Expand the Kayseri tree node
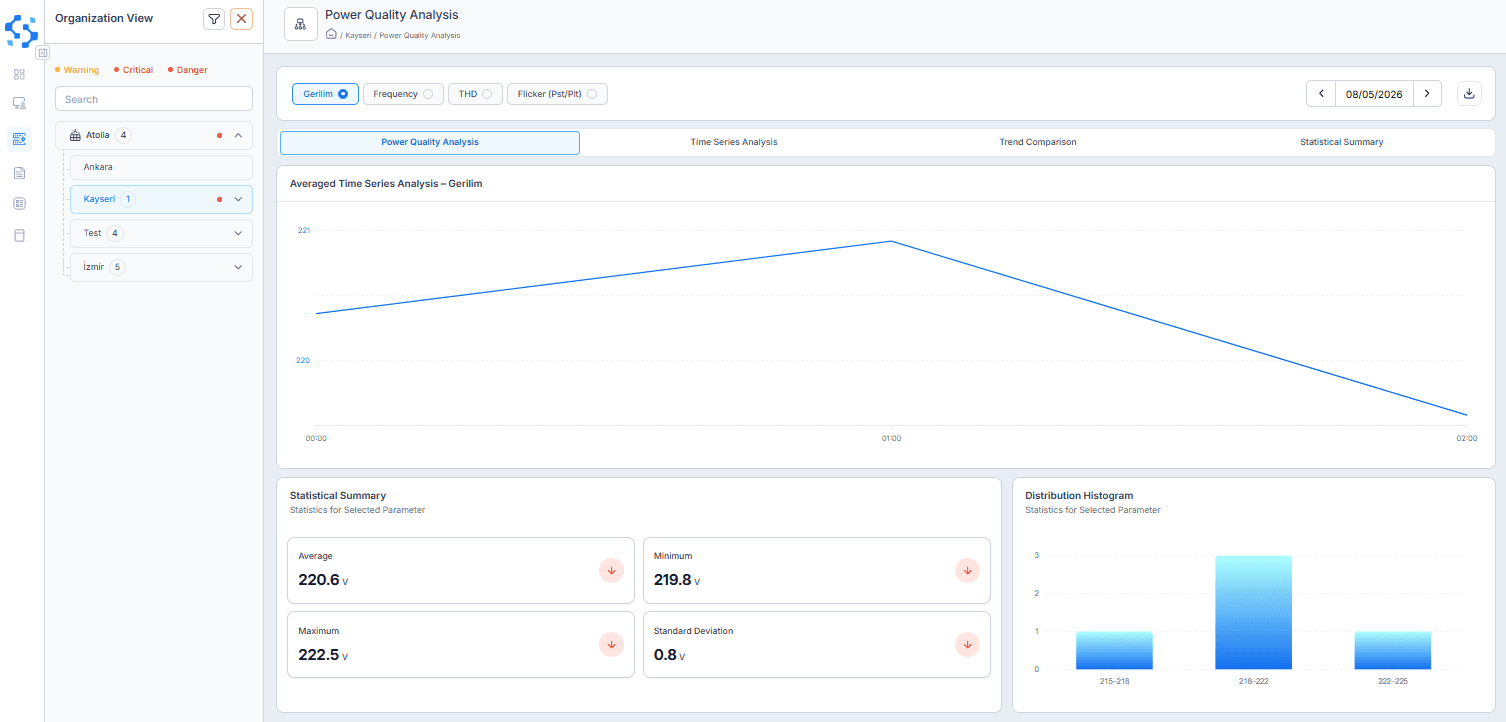This screenshot has width=1506, height=722. pos(238,199)
